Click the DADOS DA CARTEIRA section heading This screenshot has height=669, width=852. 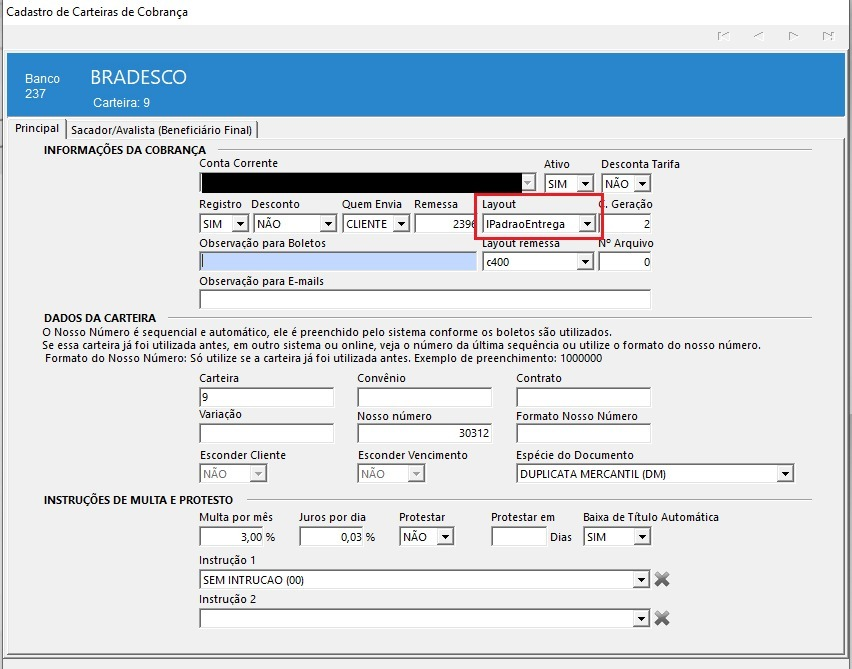[x=100, y=318]
